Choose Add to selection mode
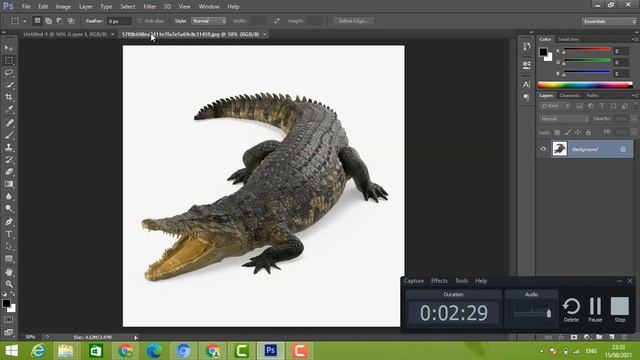The image size is (640, 360). 49,21
